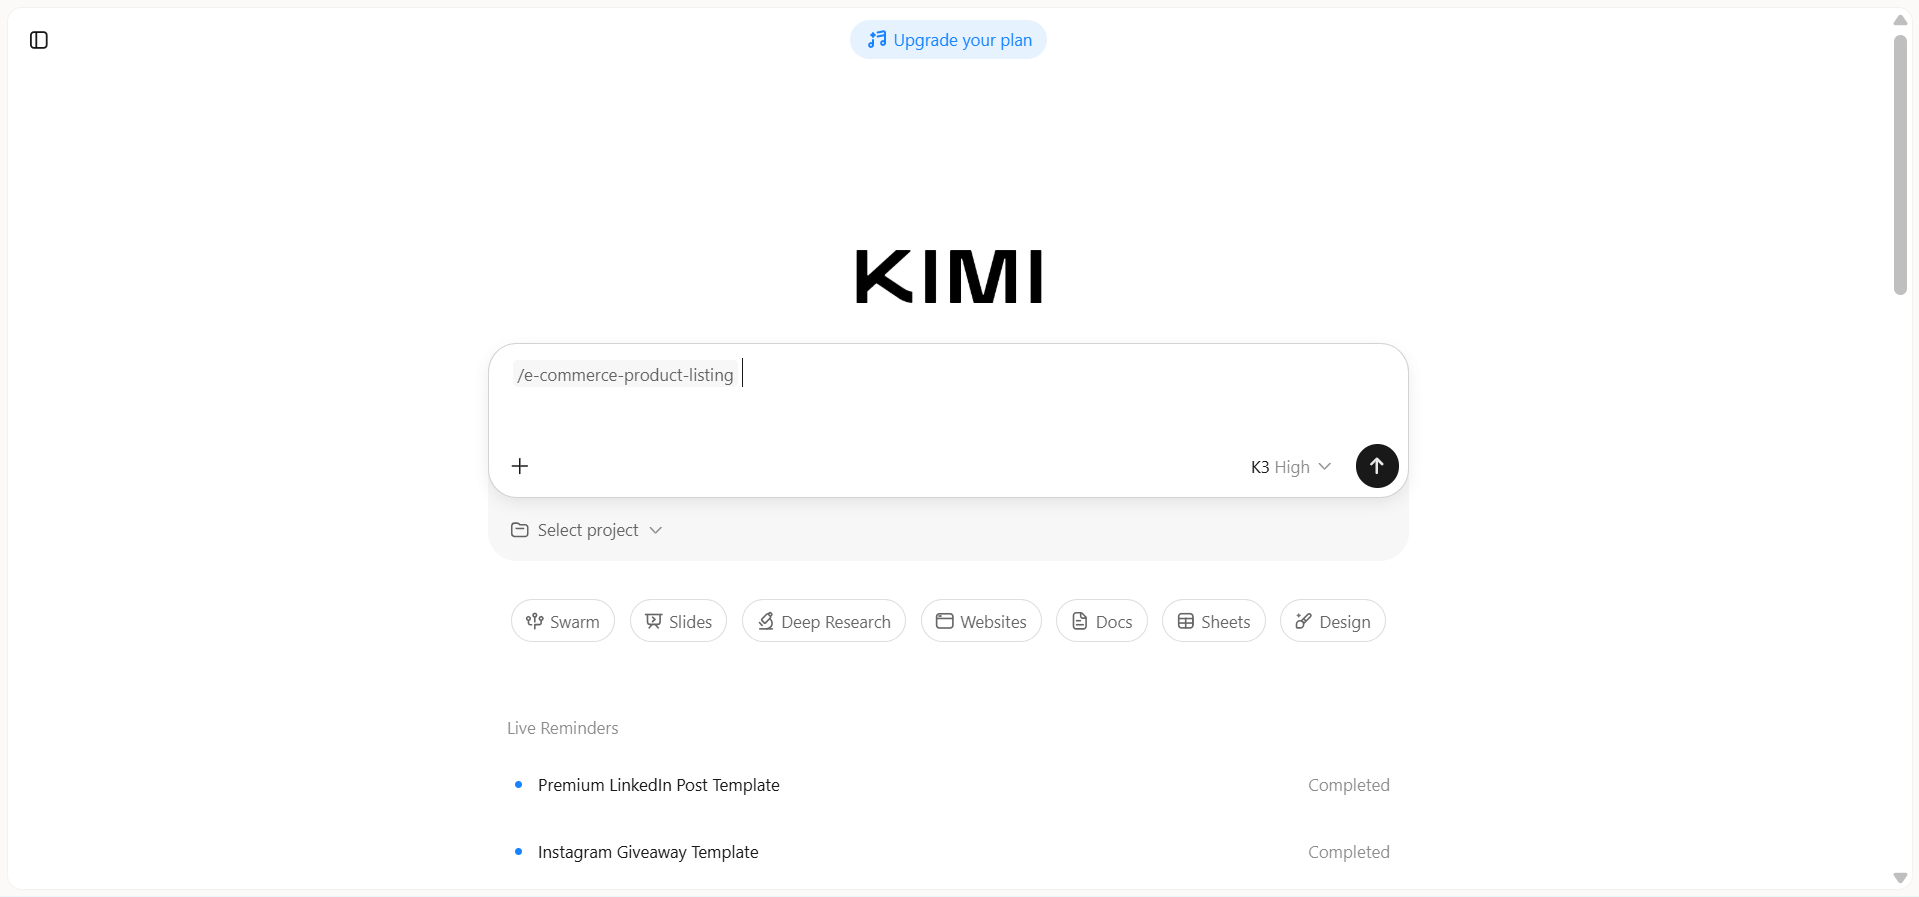This screenshot has width=1919, height=897.
Task: Click the page vertical scrollbar thumb
Action: click(x=1900, y=165)
